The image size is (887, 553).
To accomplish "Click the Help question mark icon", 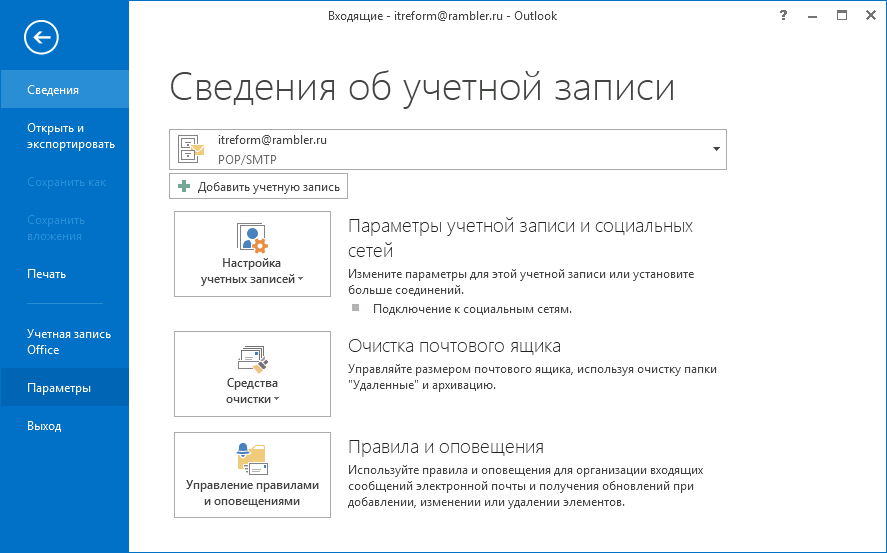I will click(783, 16).
